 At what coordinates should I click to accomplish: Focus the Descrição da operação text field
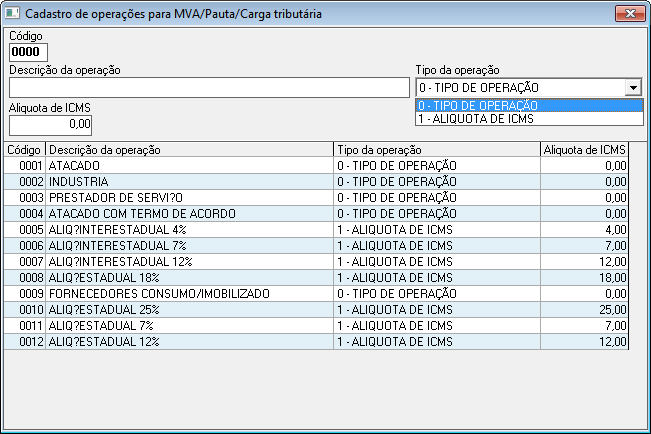209,88
